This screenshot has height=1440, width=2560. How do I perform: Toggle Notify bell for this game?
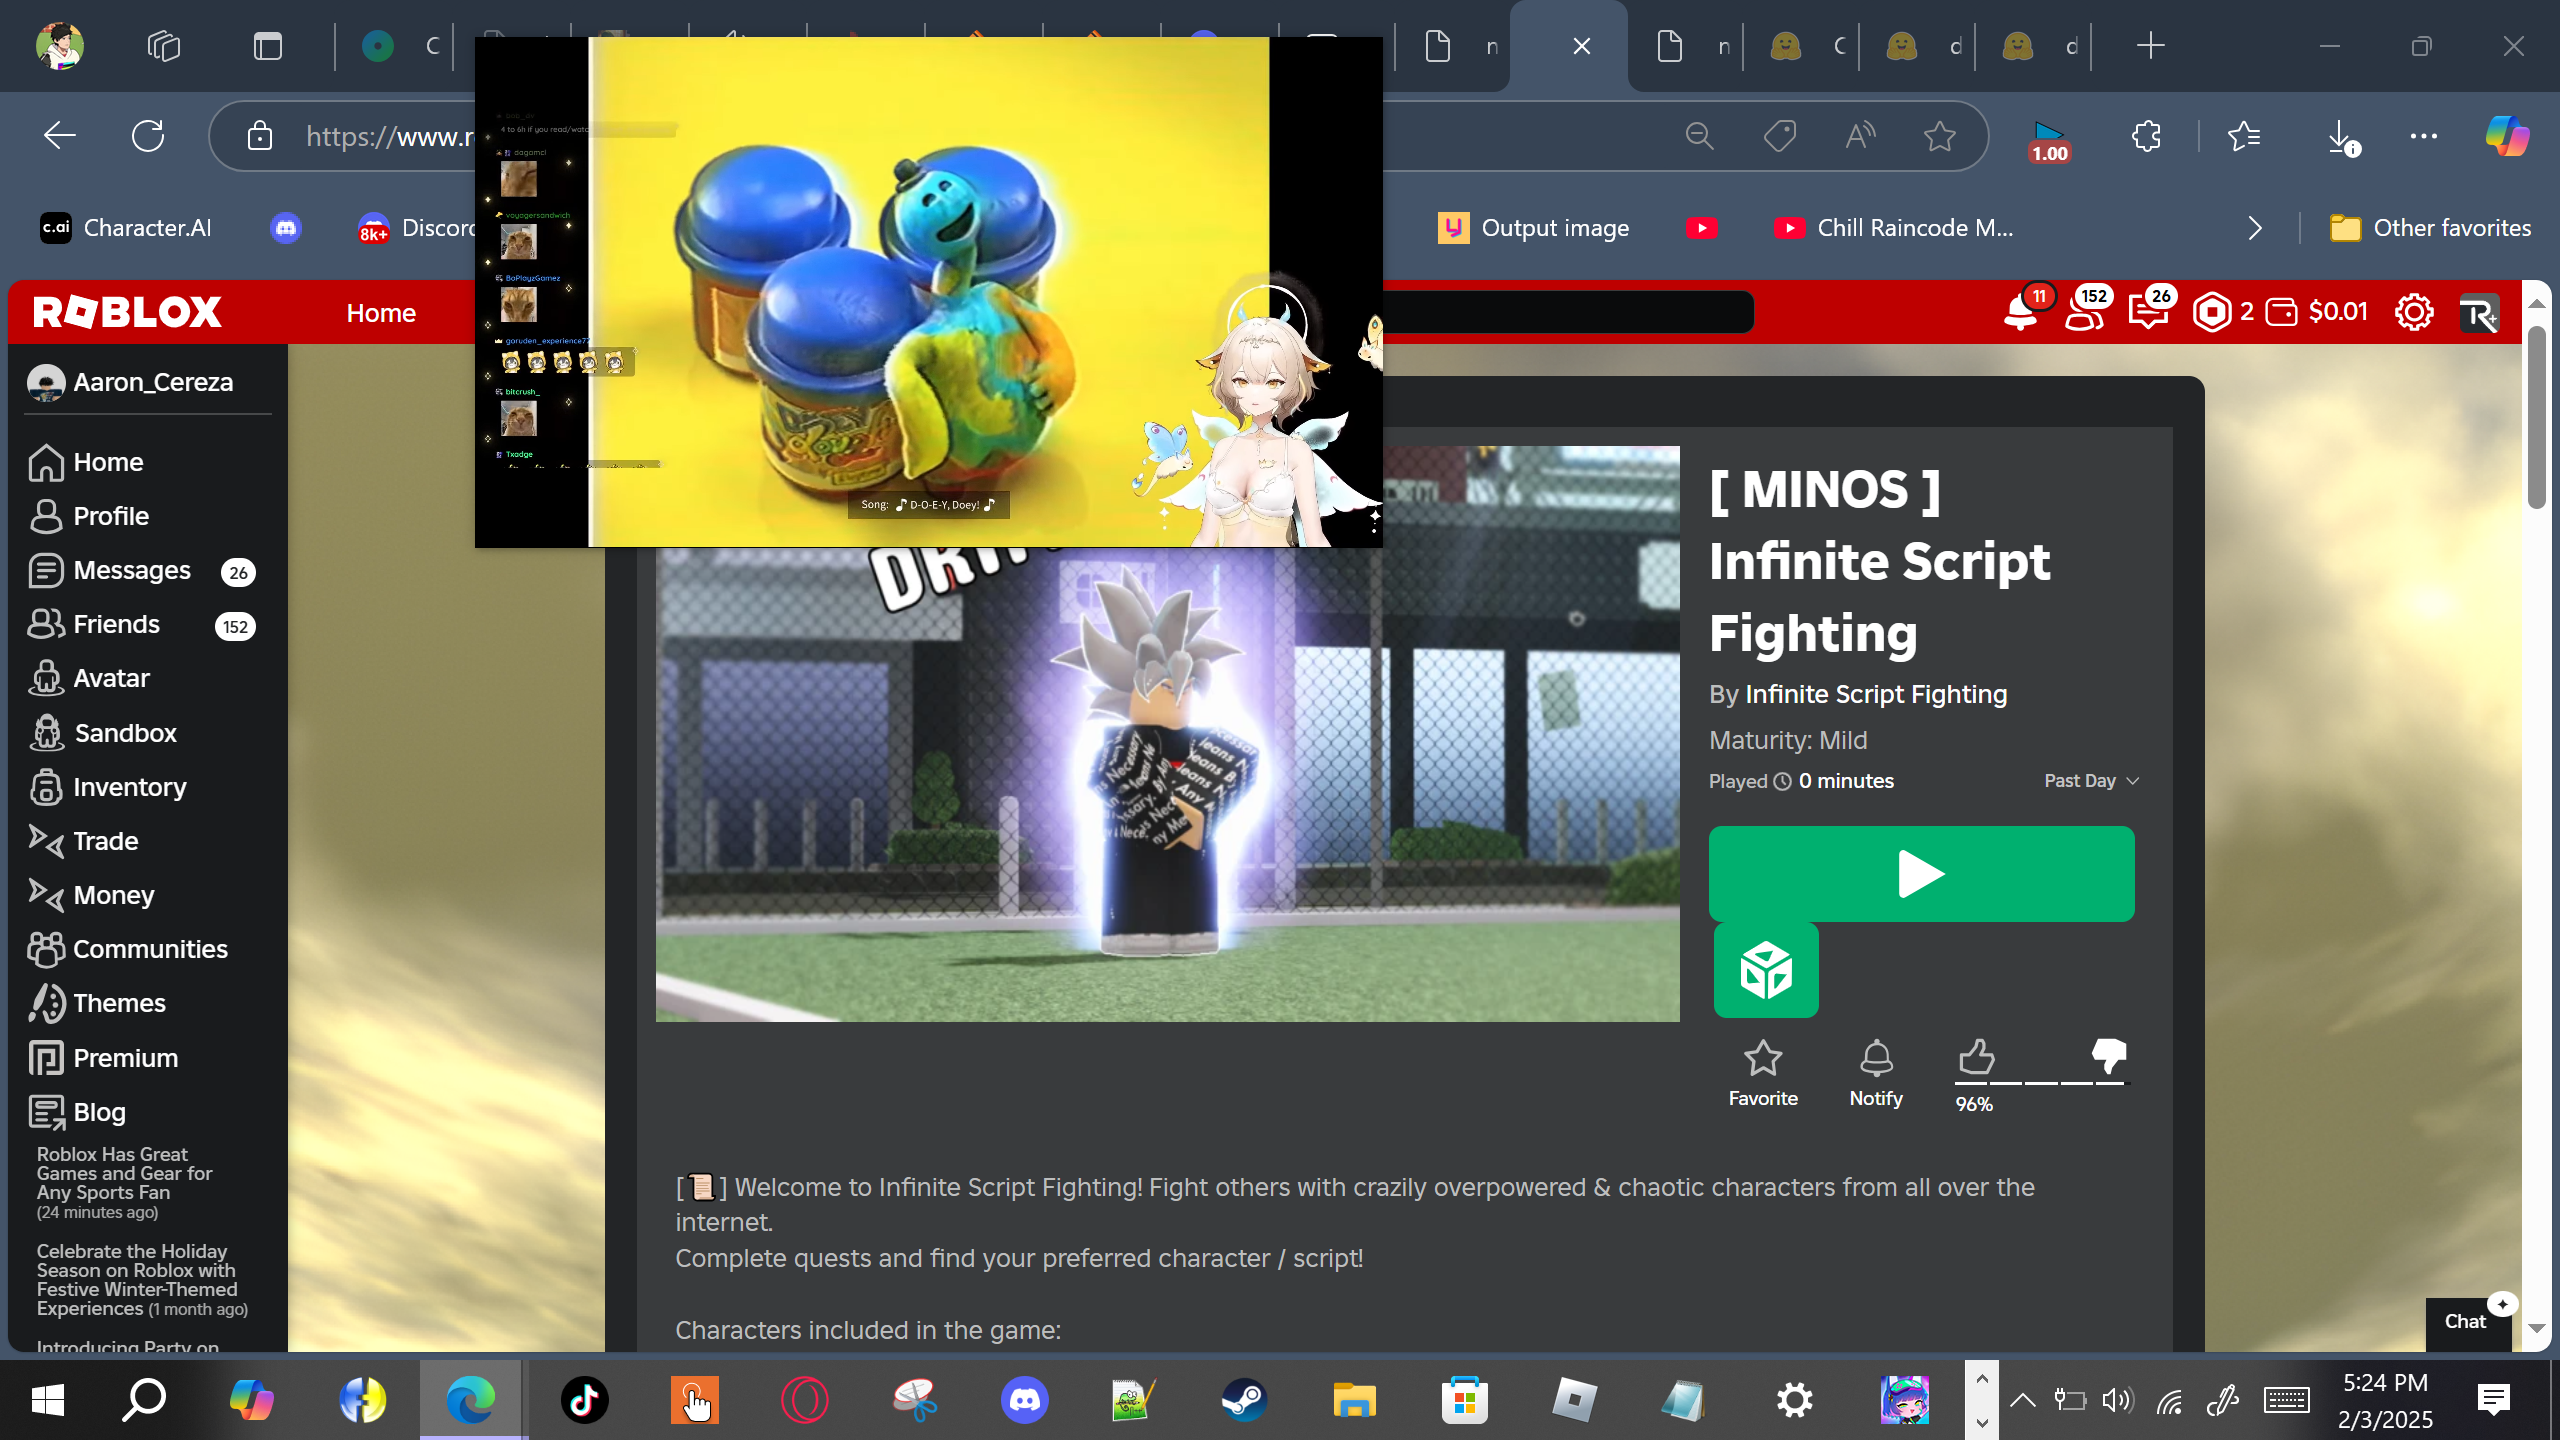point(1876,1073)
